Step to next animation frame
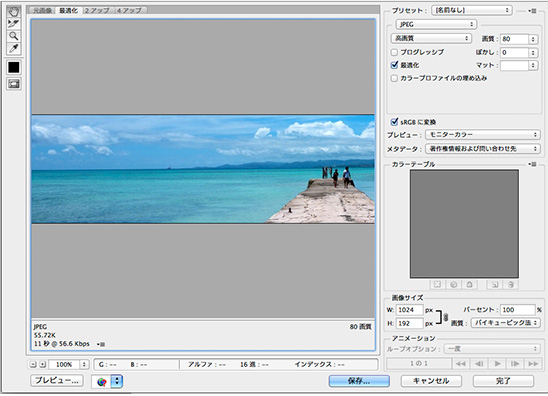The image size is (548, 396). tap(515, 364)
